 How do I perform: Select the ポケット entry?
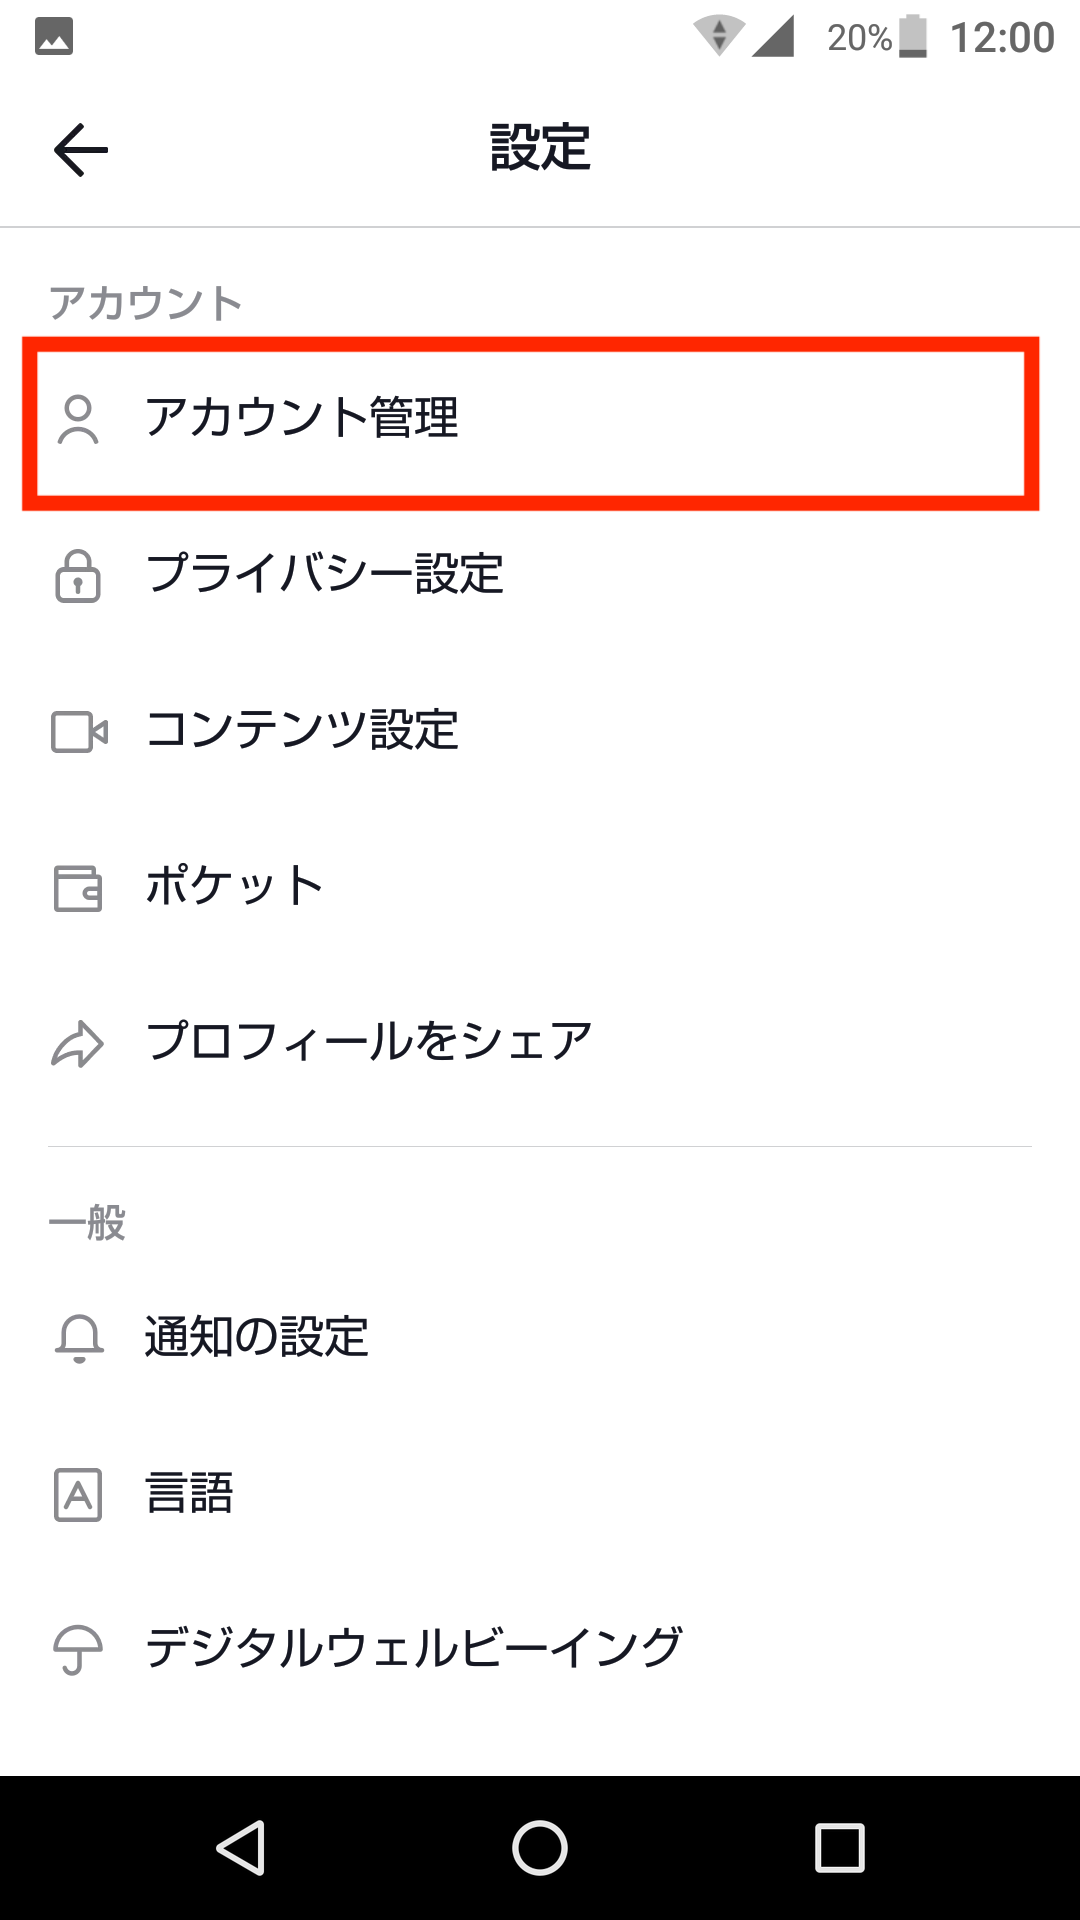pos(234,887)
